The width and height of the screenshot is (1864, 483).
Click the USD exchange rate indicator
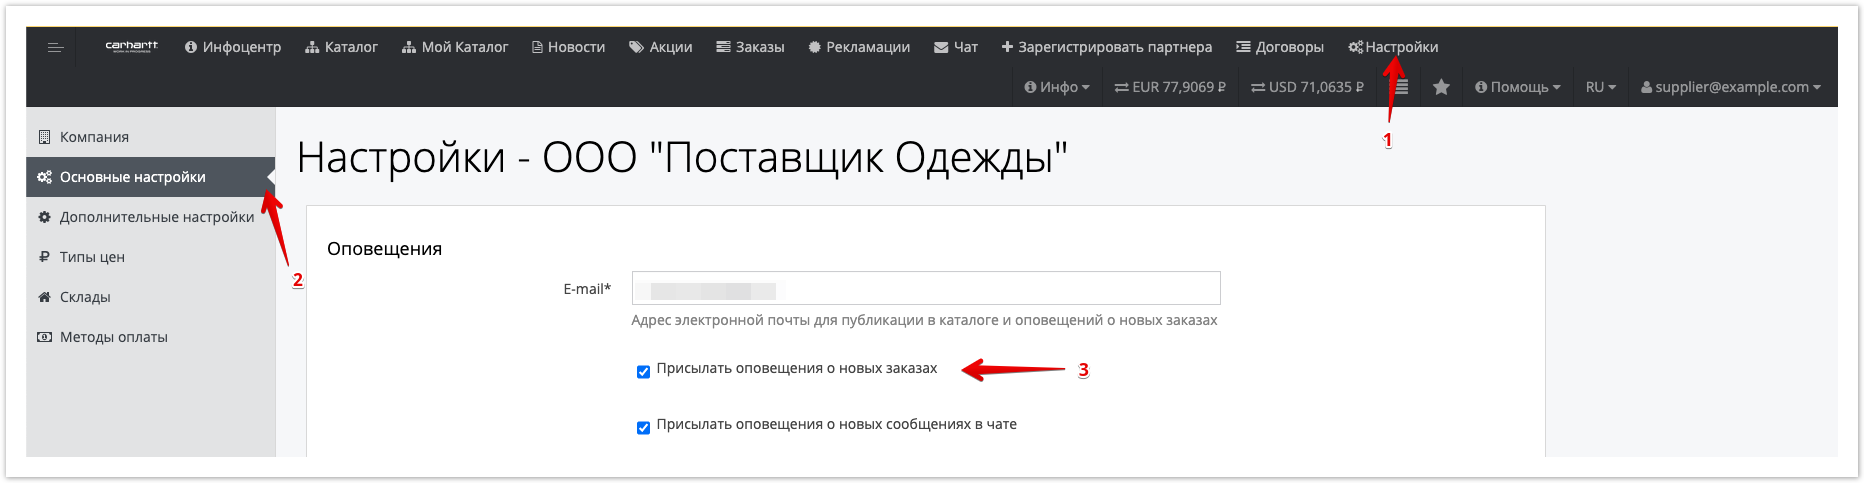1307,87
